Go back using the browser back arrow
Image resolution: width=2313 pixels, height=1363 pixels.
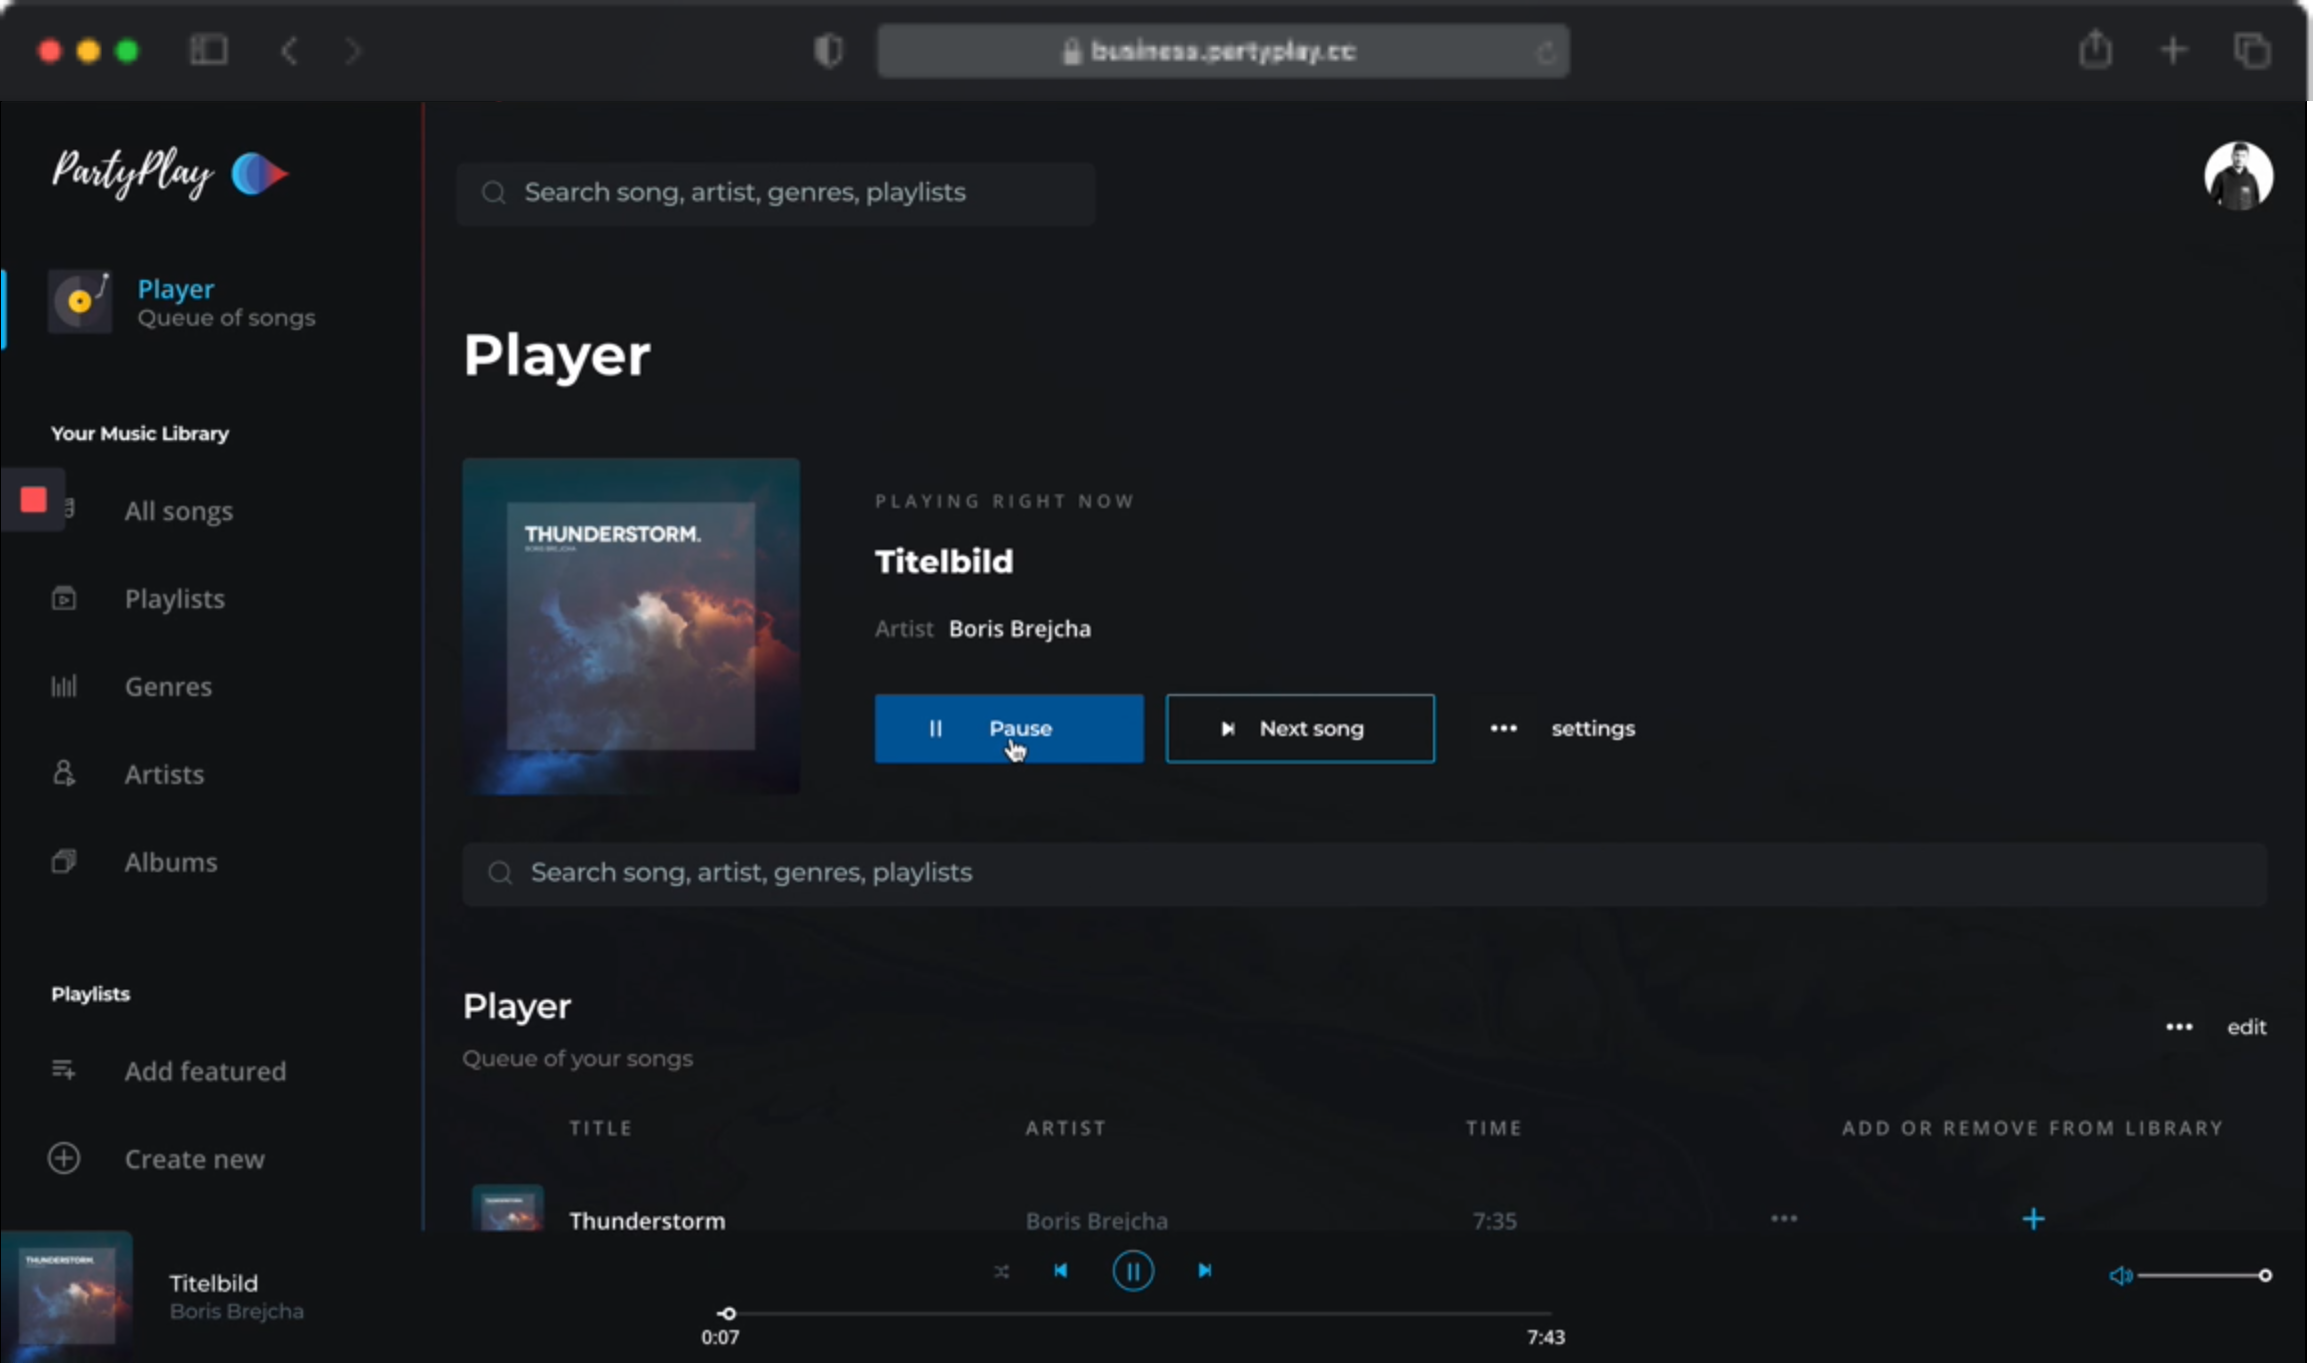(290, 51)
